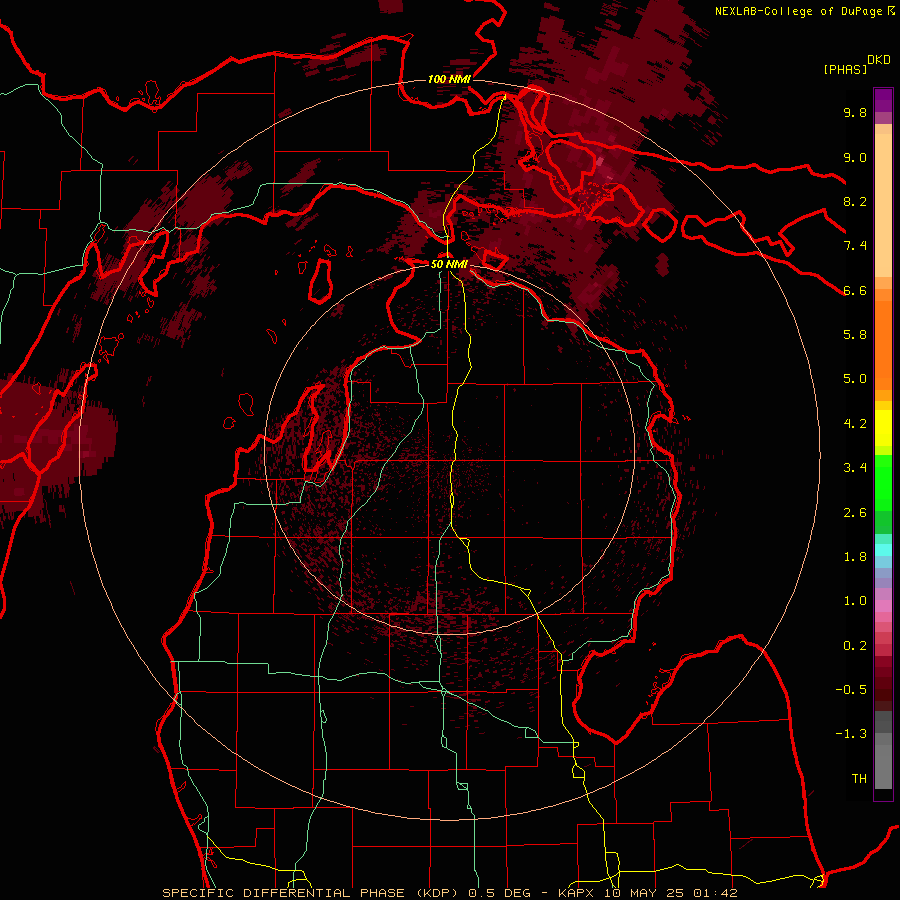Click the purple swatch atop the color bar
This screenshot has height=900, width=900.
coord(883,100)
